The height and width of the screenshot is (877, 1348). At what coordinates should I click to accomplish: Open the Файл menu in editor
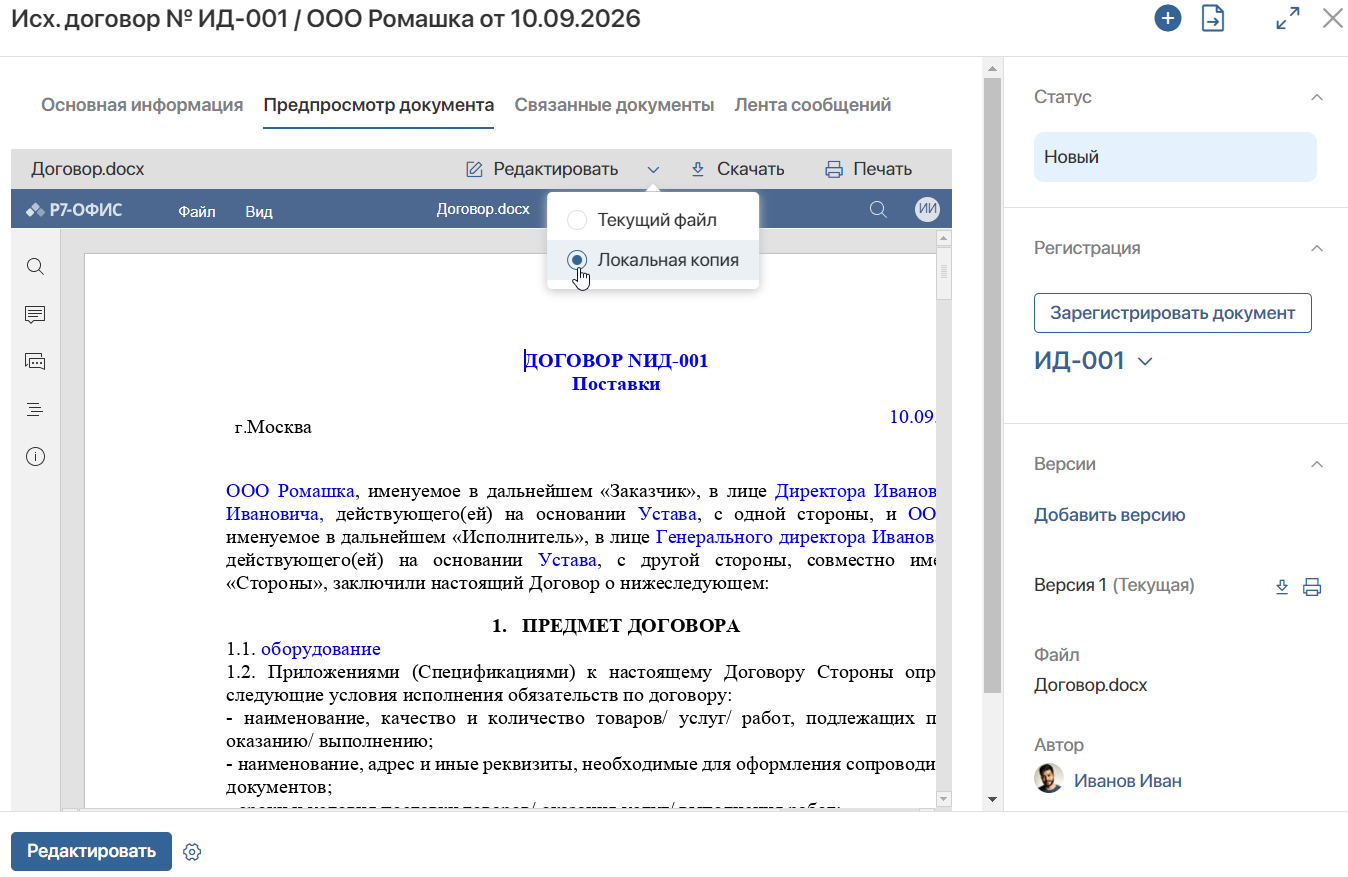click(x=197, y=211)
